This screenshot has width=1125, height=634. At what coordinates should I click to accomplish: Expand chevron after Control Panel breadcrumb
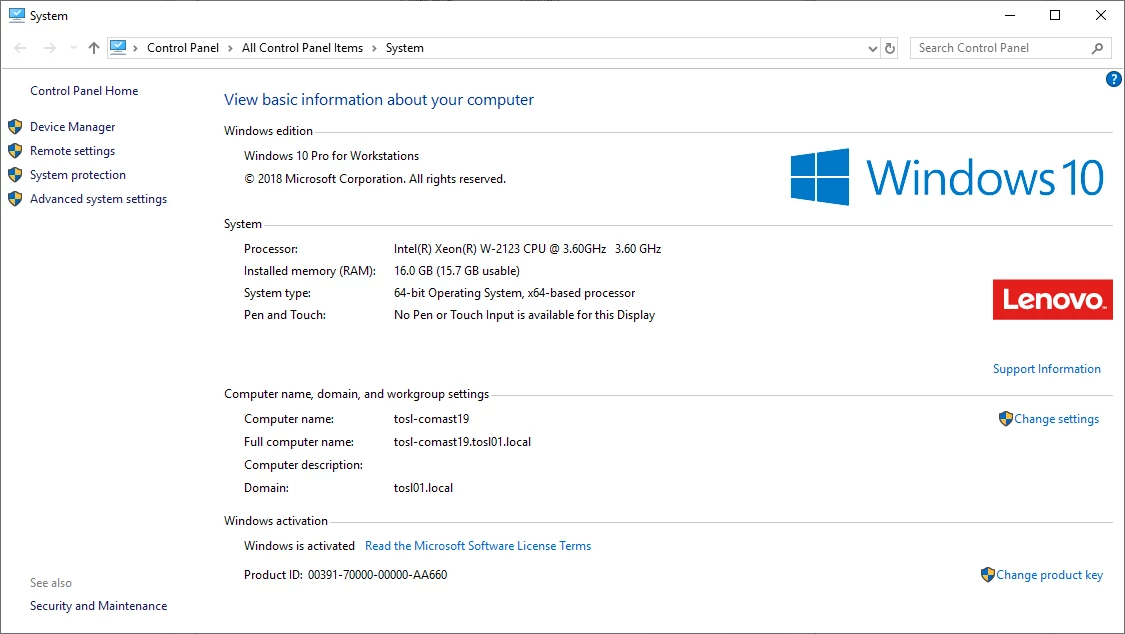coord(230,48)
